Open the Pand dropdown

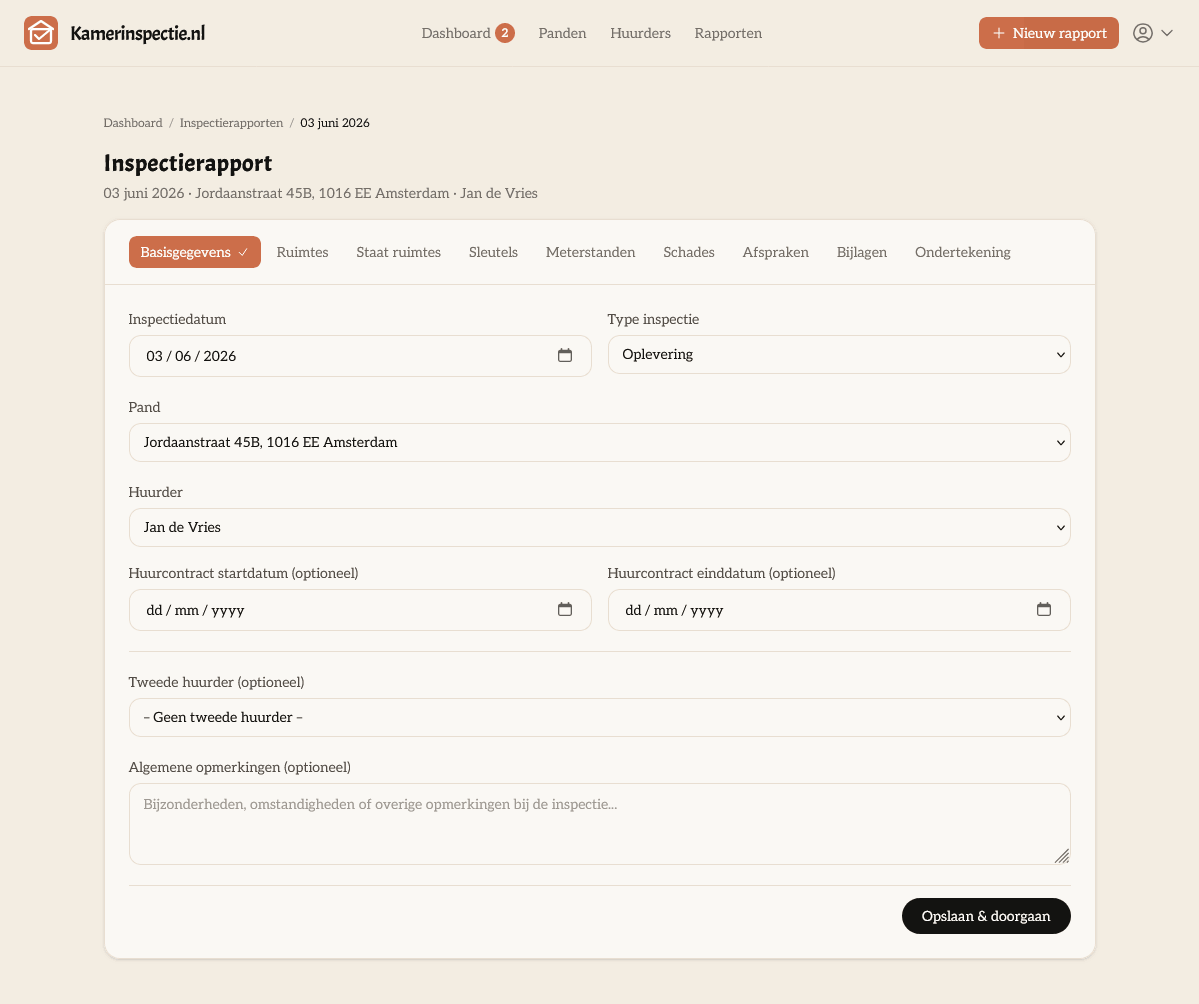[x=600, y=442]
